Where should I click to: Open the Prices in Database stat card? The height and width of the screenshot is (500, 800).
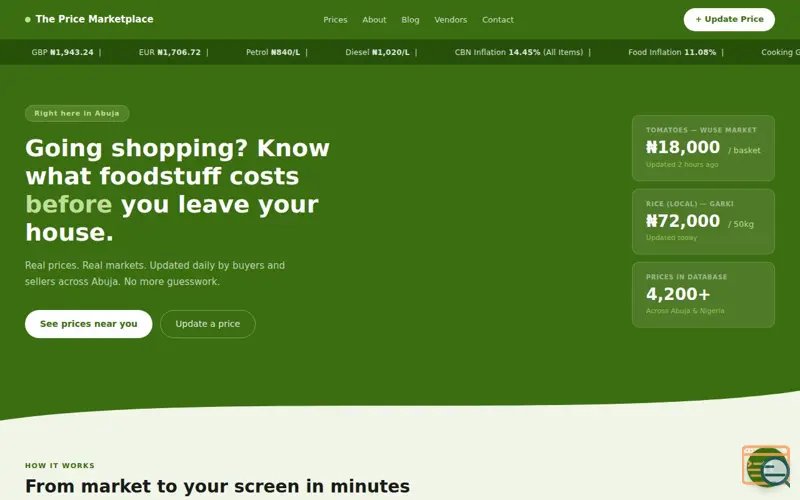703,294
